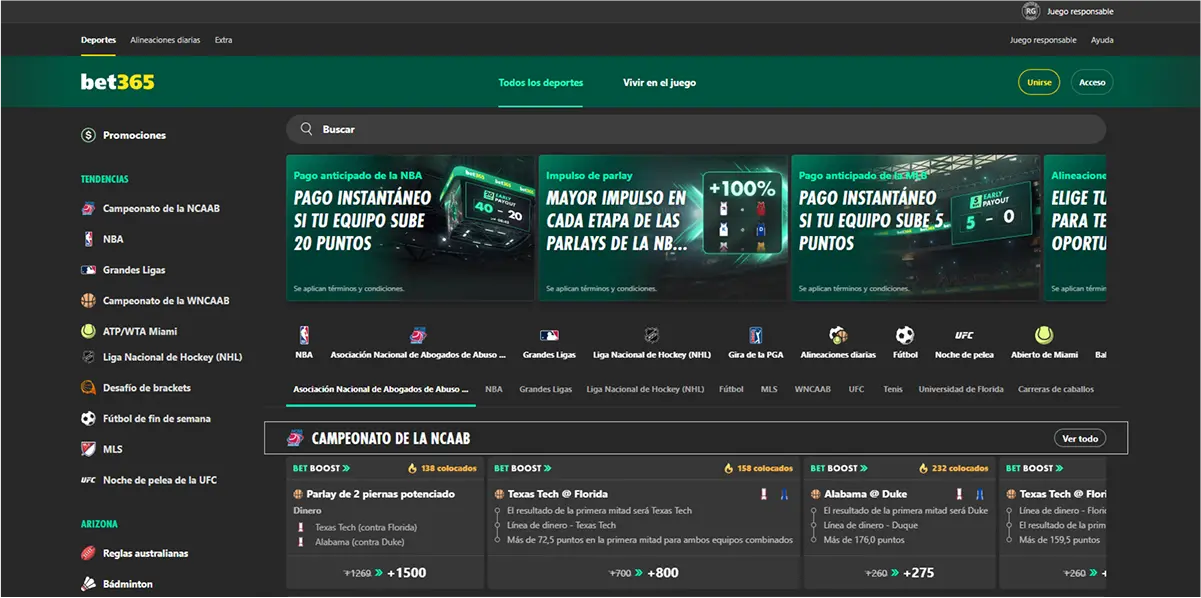Select the Gira de la PGA icon
The width and height of the screenshot is (1201, 598).
pyautogui.click(x=757, y=336)
